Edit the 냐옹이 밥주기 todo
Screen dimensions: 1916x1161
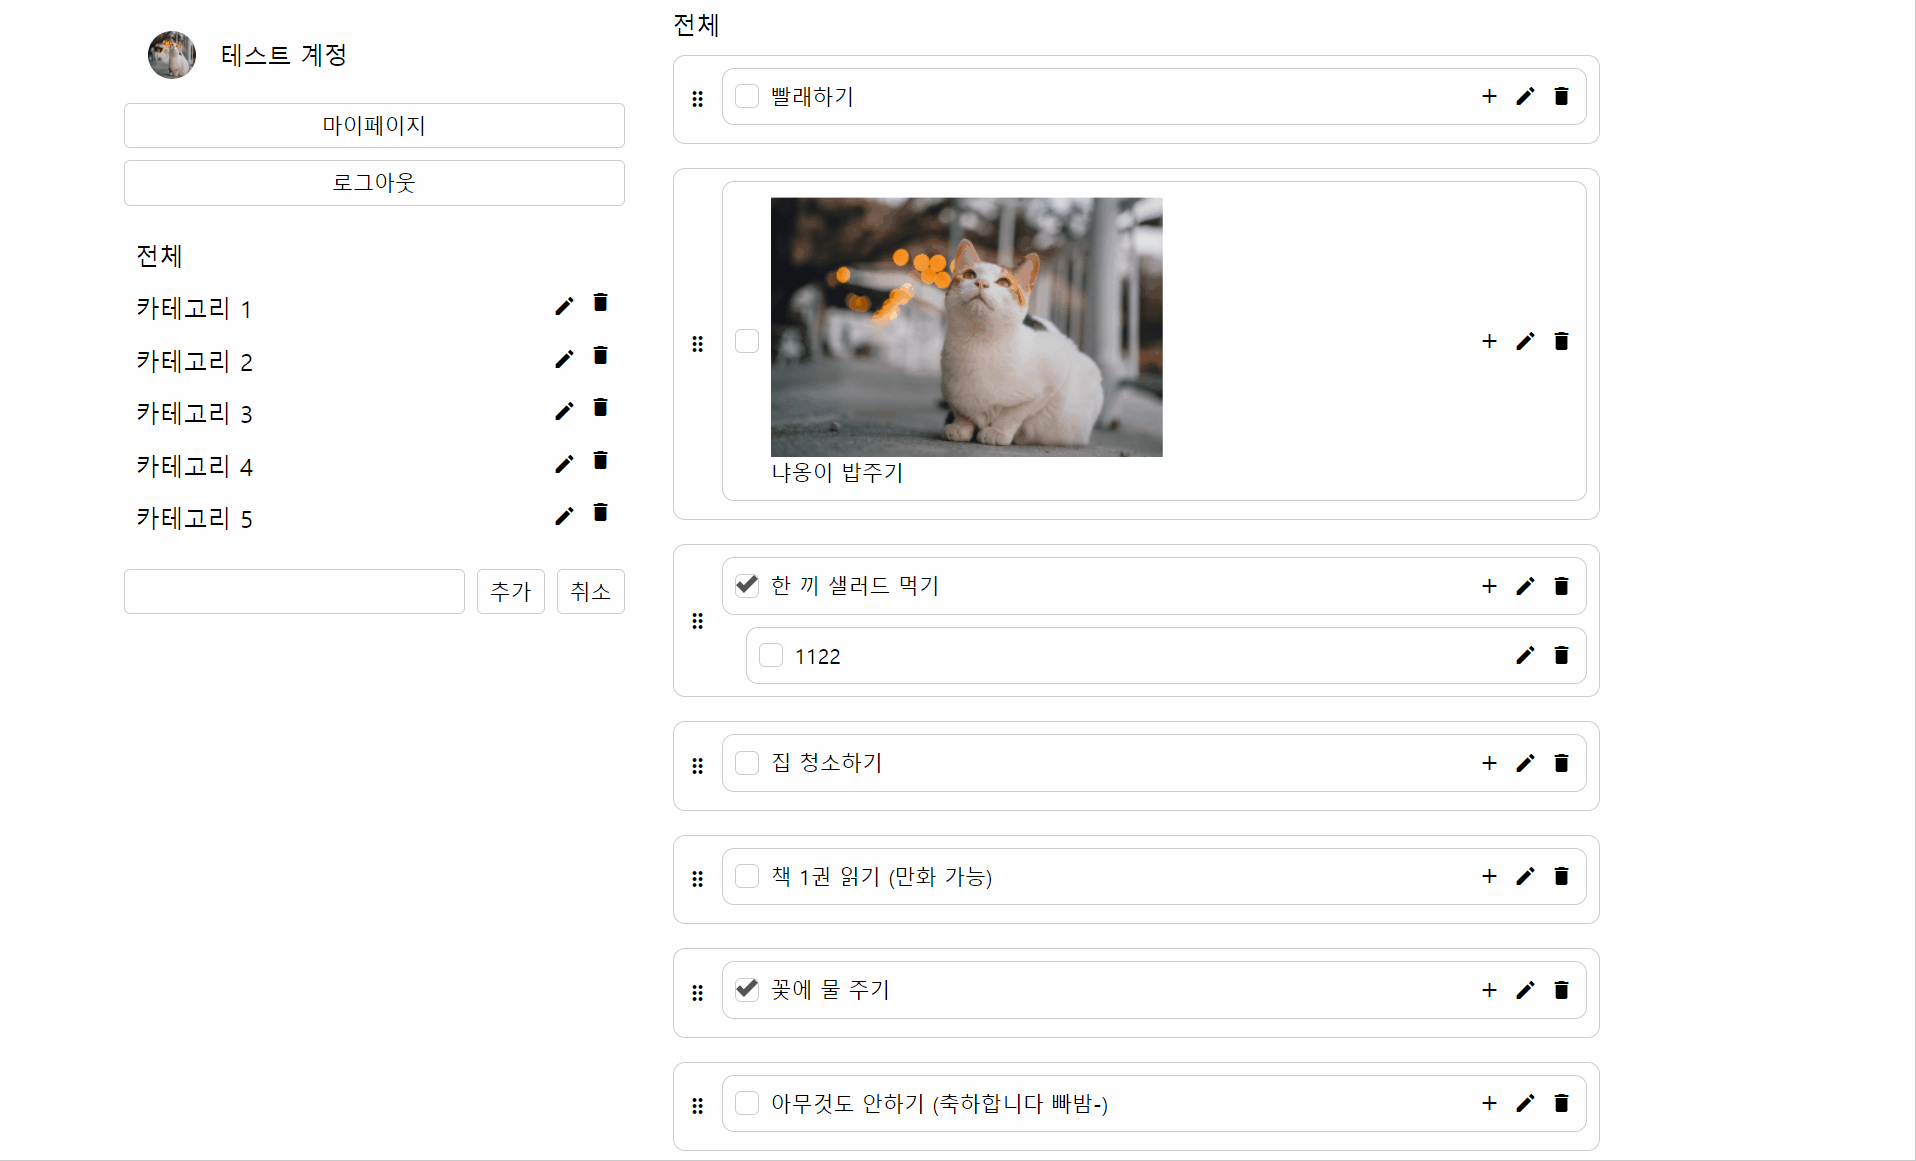click(x=1525, y=341)
